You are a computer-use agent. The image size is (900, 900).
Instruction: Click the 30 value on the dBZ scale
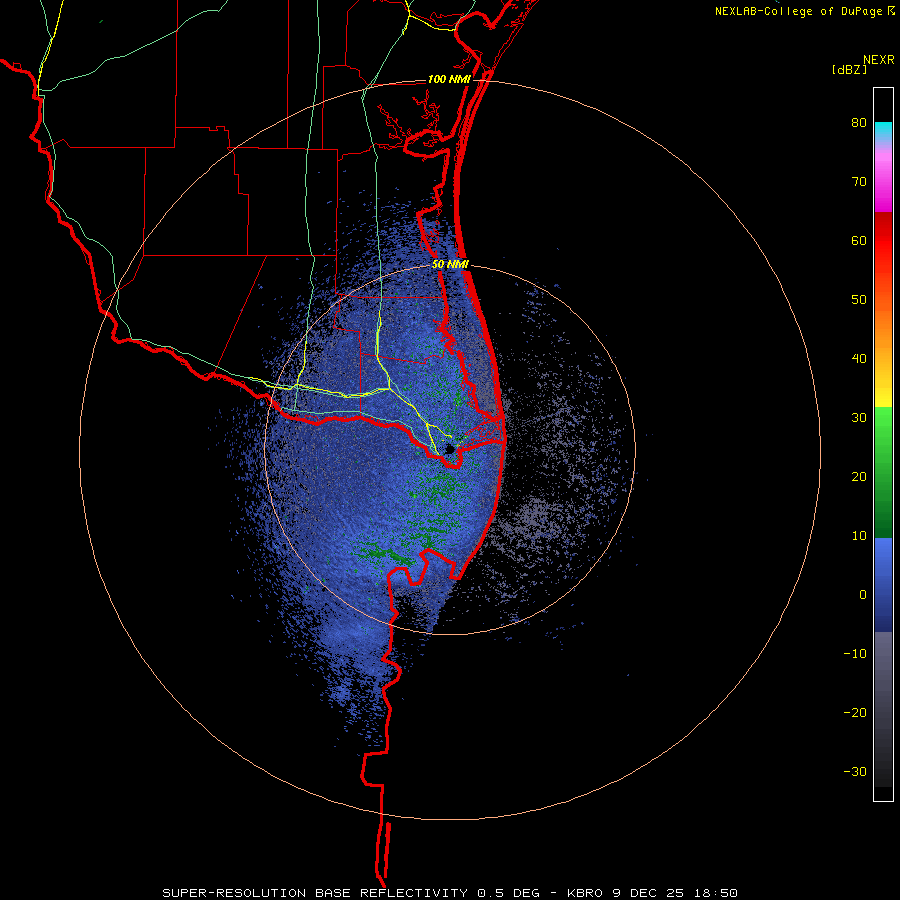click(859, 417)
